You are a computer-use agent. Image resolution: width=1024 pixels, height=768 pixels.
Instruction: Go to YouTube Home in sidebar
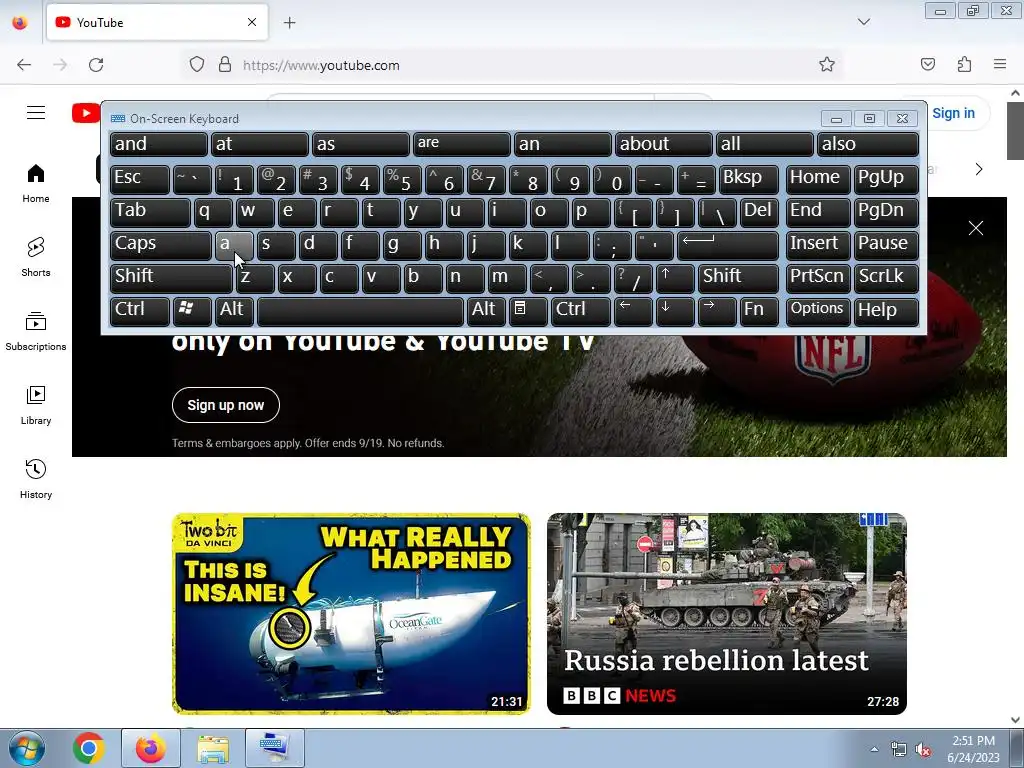coord(36,184)
